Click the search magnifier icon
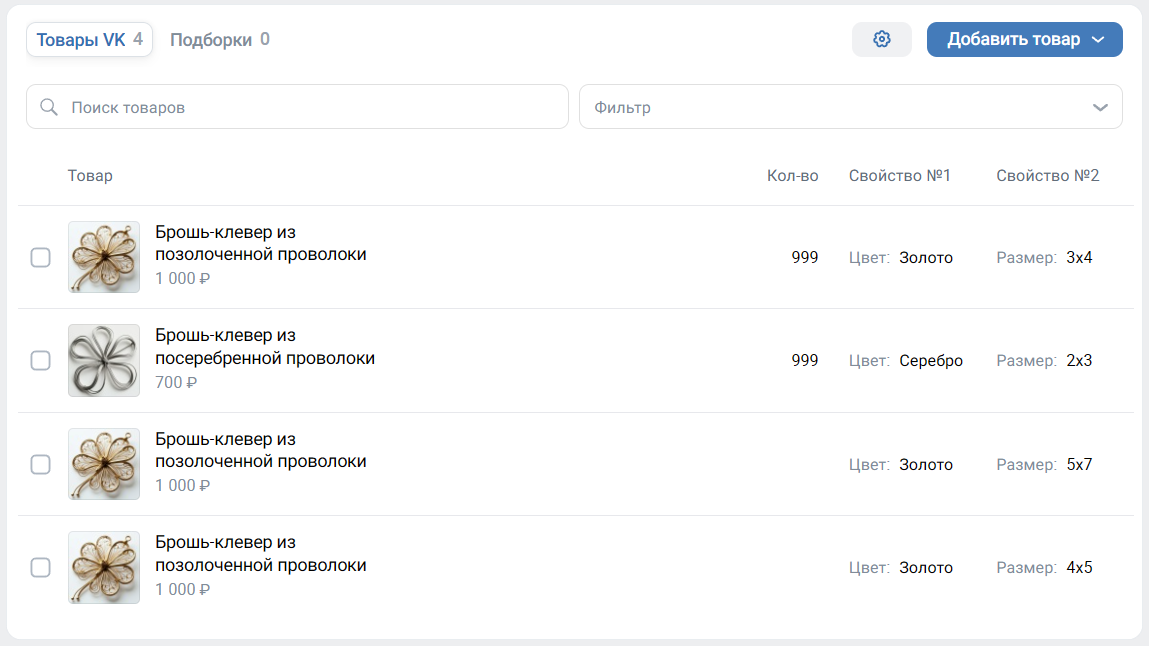The image size is (1149, 646). click(x=48, y=107)
